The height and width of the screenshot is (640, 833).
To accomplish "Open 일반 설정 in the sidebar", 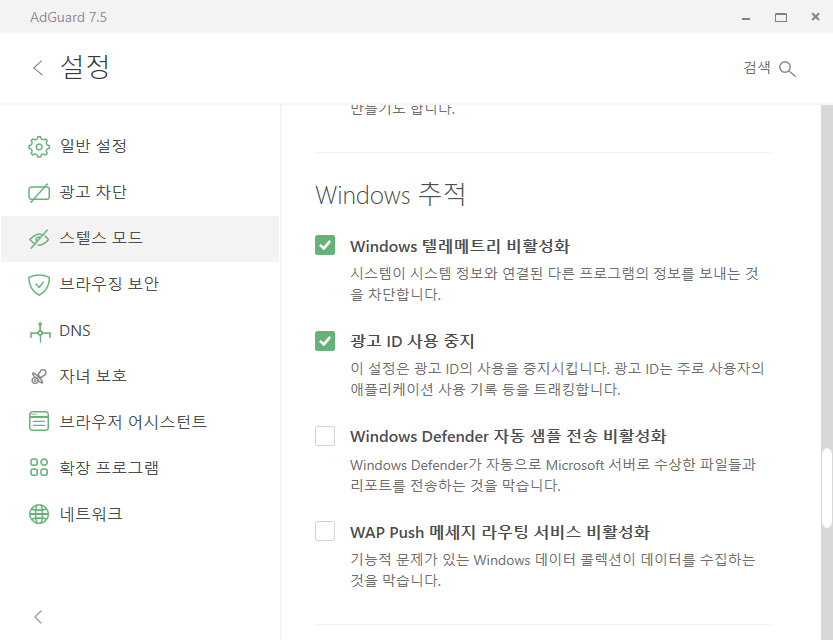I will pyautogui.click(x=140, y=147).
